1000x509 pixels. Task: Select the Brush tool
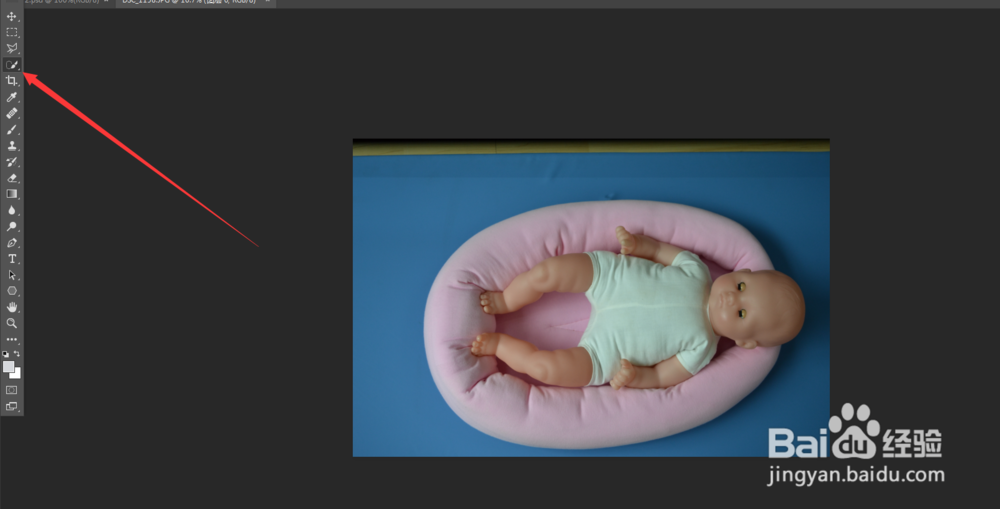[x=11, y=129]
